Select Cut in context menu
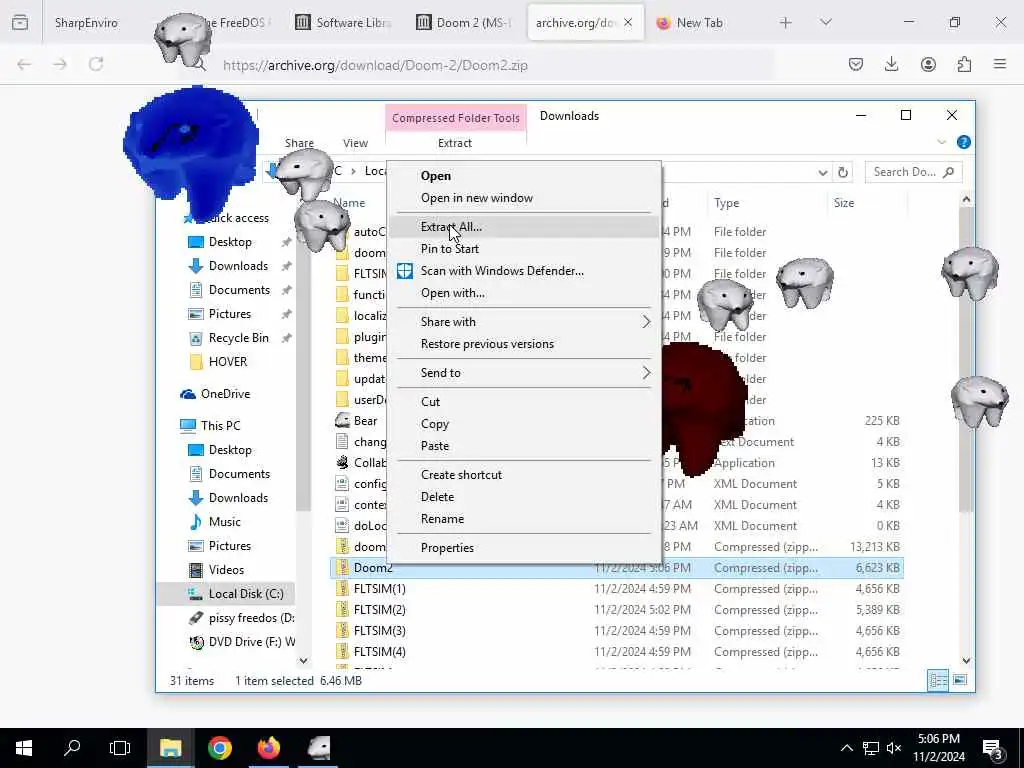The height and width of the screenshot is (768, 1024). pyautogui.click(x=522, y=402)
